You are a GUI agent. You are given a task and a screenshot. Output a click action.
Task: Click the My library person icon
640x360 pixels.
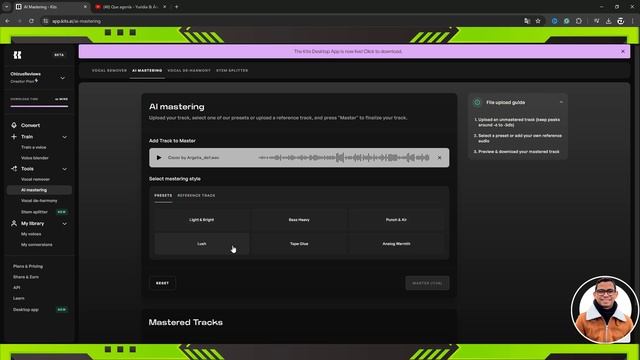[14, 224]
